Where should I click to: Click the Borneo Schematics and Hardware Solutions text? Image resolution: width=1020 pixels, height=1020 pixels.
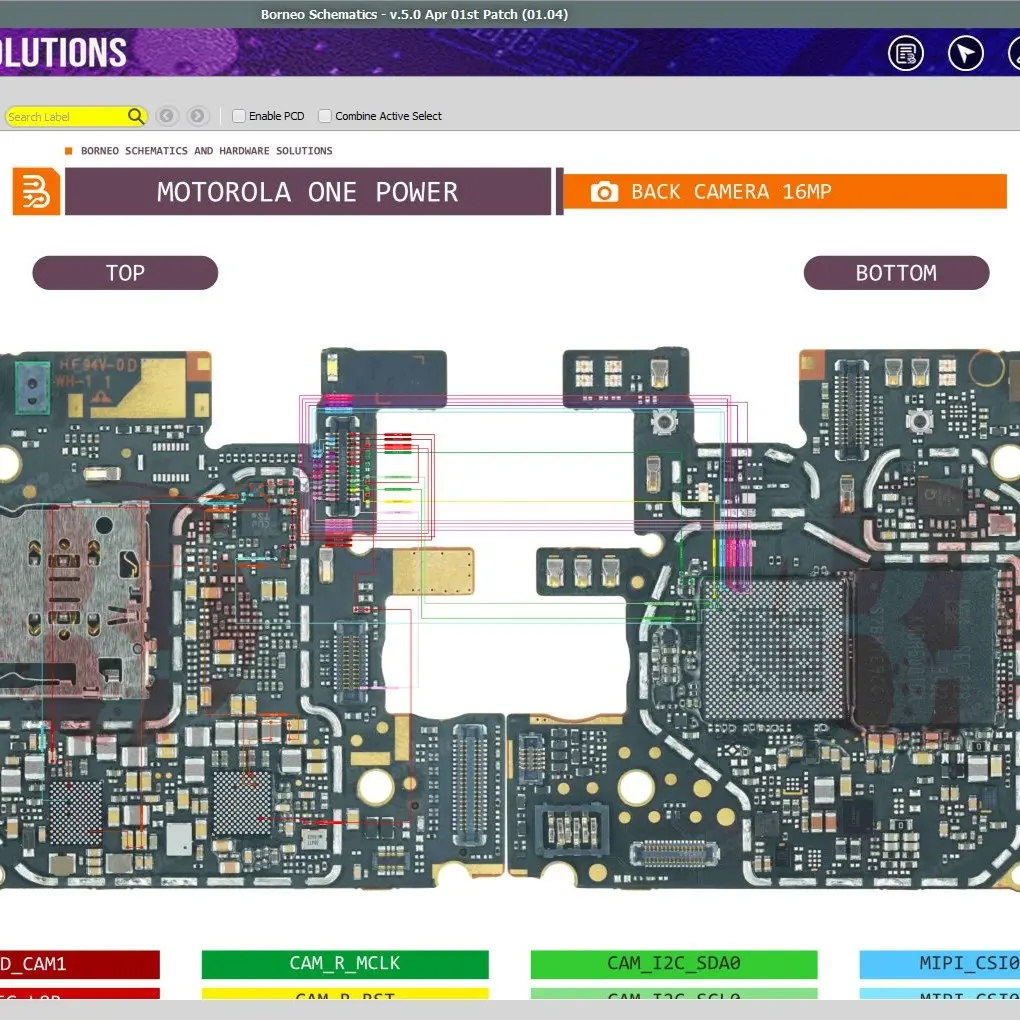(x=206, y=151)
